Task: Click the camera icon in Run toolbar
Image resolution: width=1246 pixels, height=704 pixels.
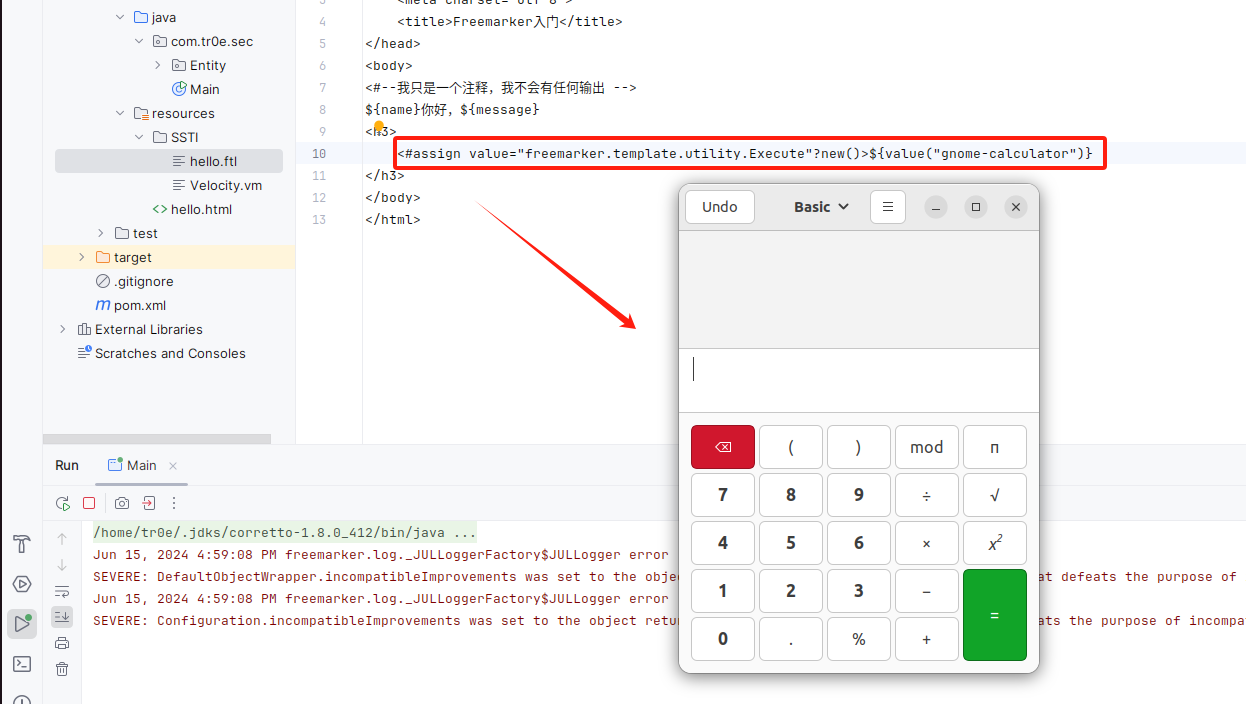Action: tap(122, 503)
